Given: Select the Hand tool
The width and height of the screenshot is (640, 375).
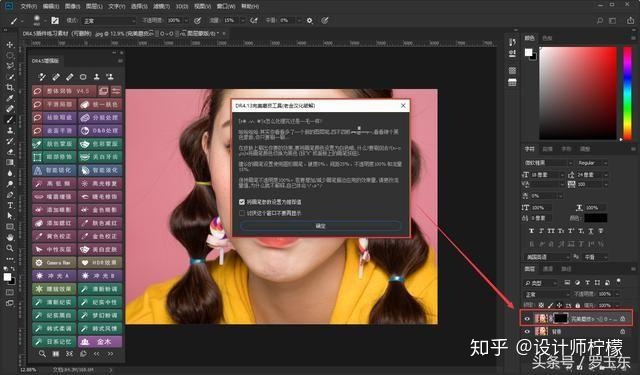Looking at the screenshot, I should [10, 237].
